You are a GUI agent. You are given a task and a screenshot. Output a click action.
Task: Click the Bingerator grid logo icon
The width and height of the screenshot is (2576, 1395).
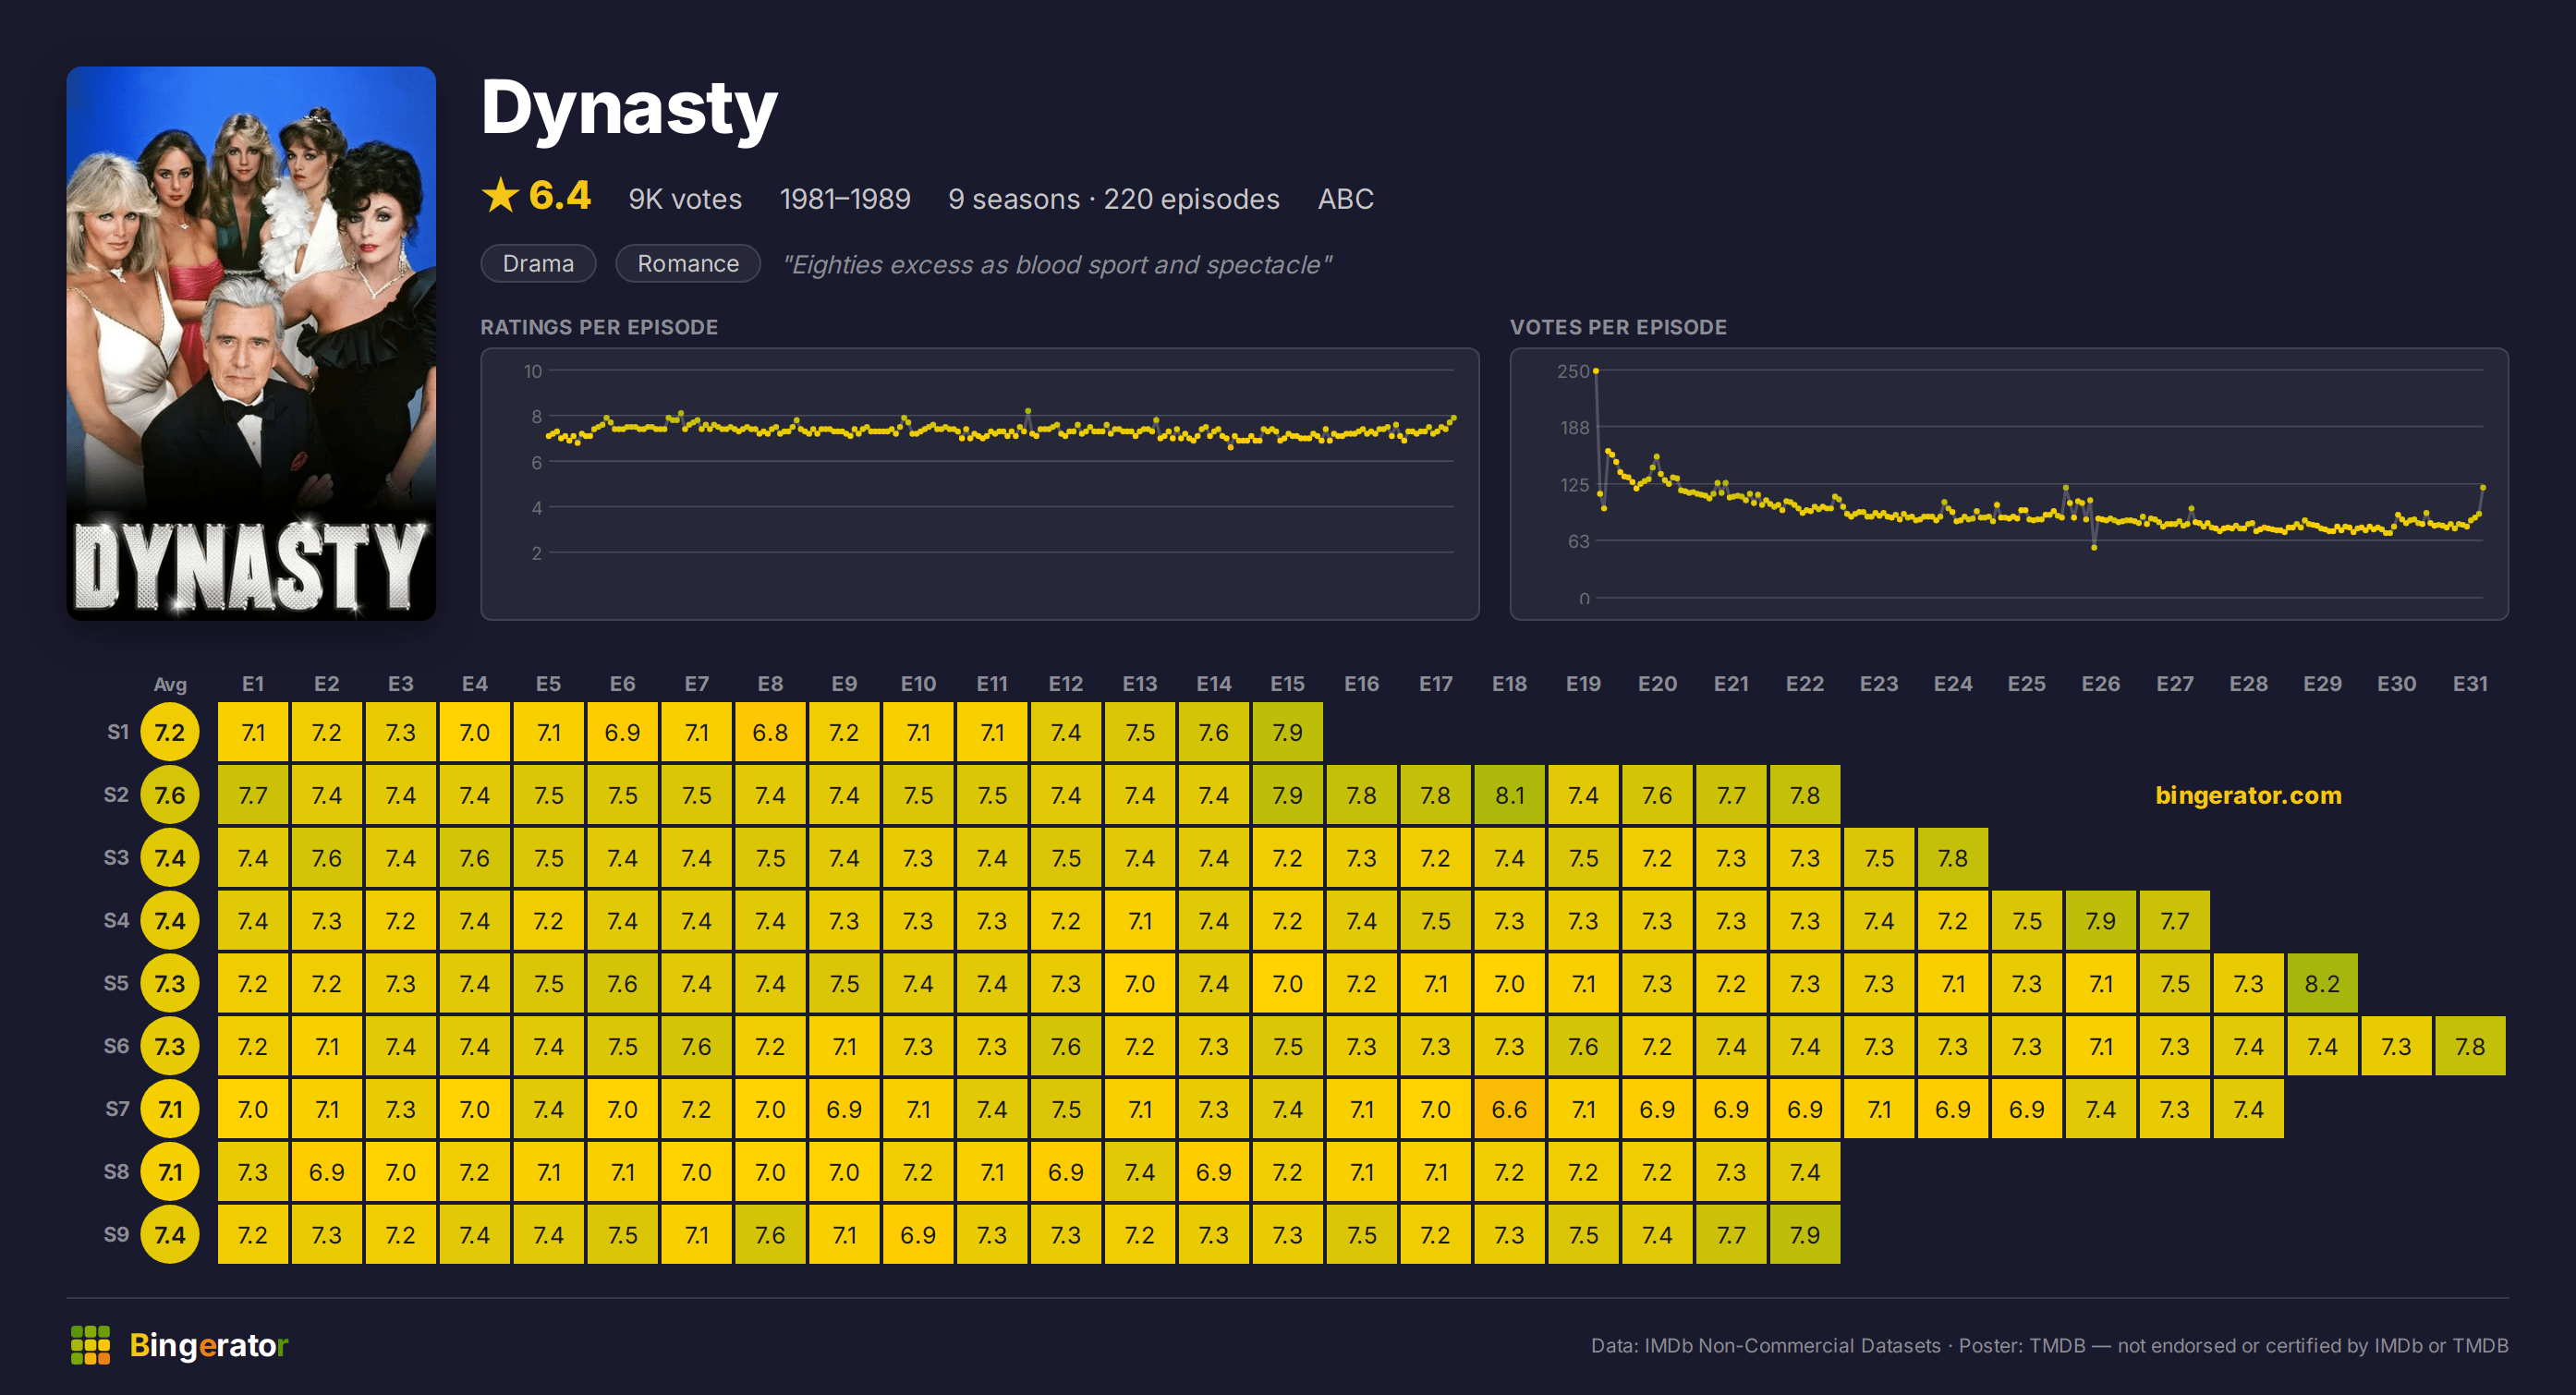point(90,1345)
